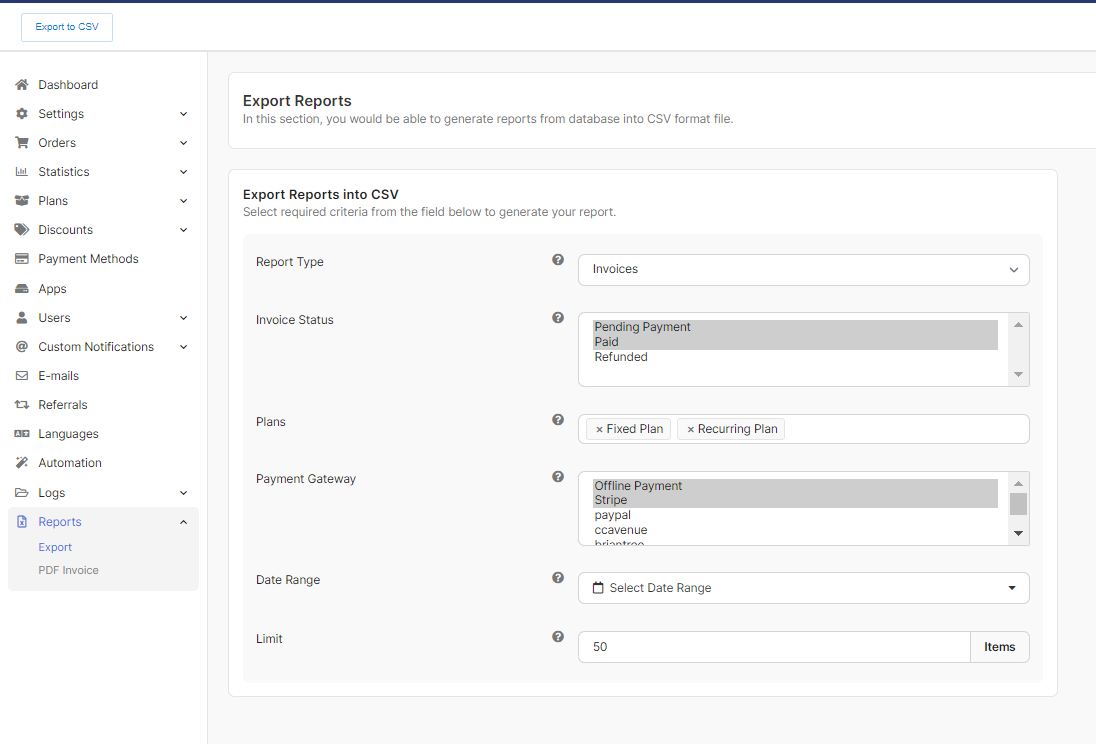Collapse the Reports submenu chevron

click(x=183, y=522)
